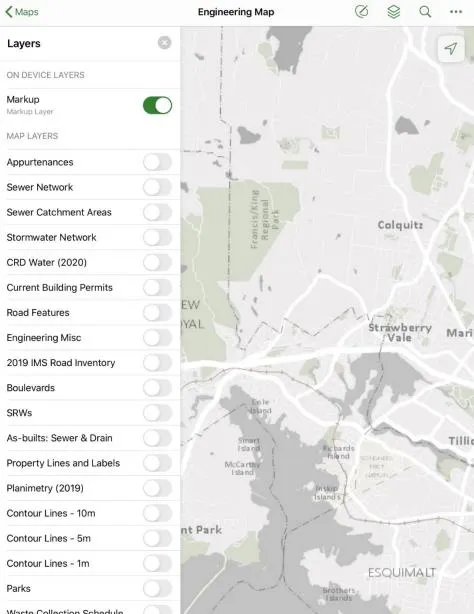This screenshot has width=474, height=614.
Task: Click the Engineering Map title
Action: point(236,12)
